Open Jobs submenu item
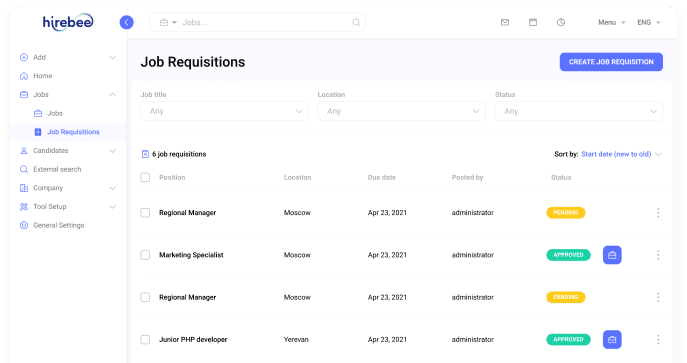Screen dimensions: 687x363 55,113
